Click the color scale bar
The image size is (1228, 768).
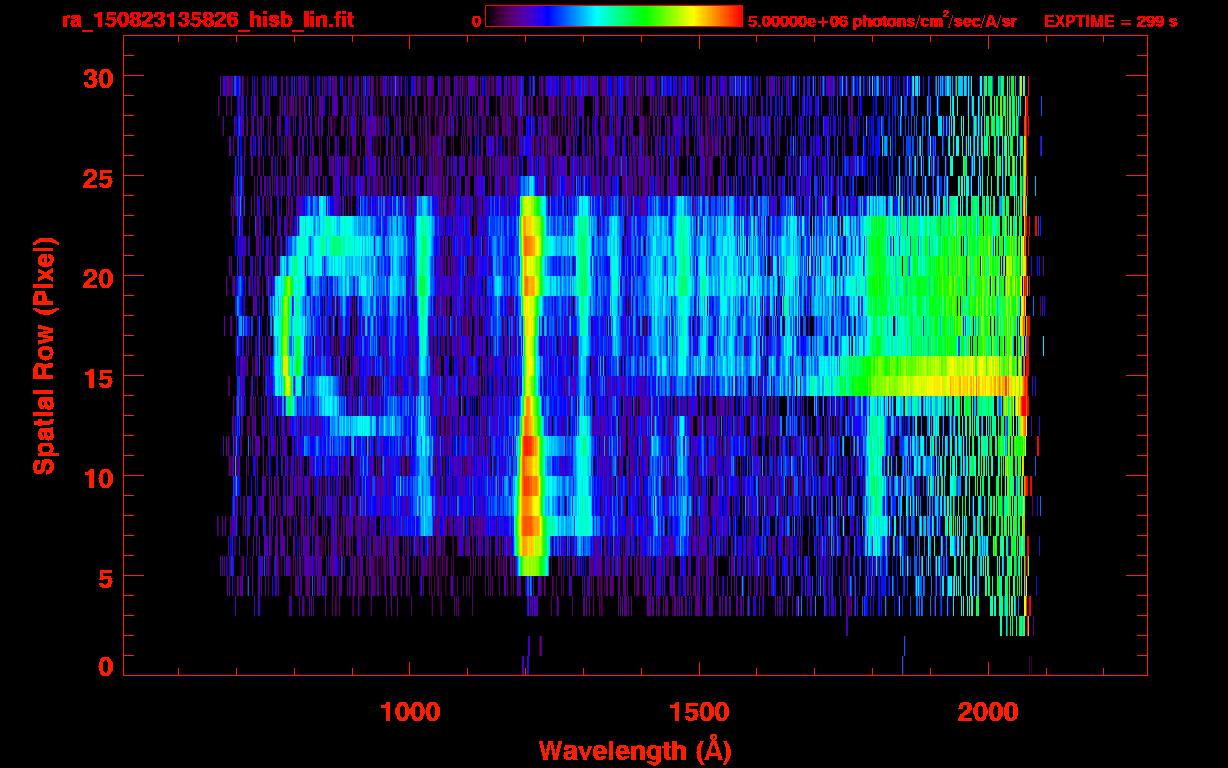coord(614,17)
